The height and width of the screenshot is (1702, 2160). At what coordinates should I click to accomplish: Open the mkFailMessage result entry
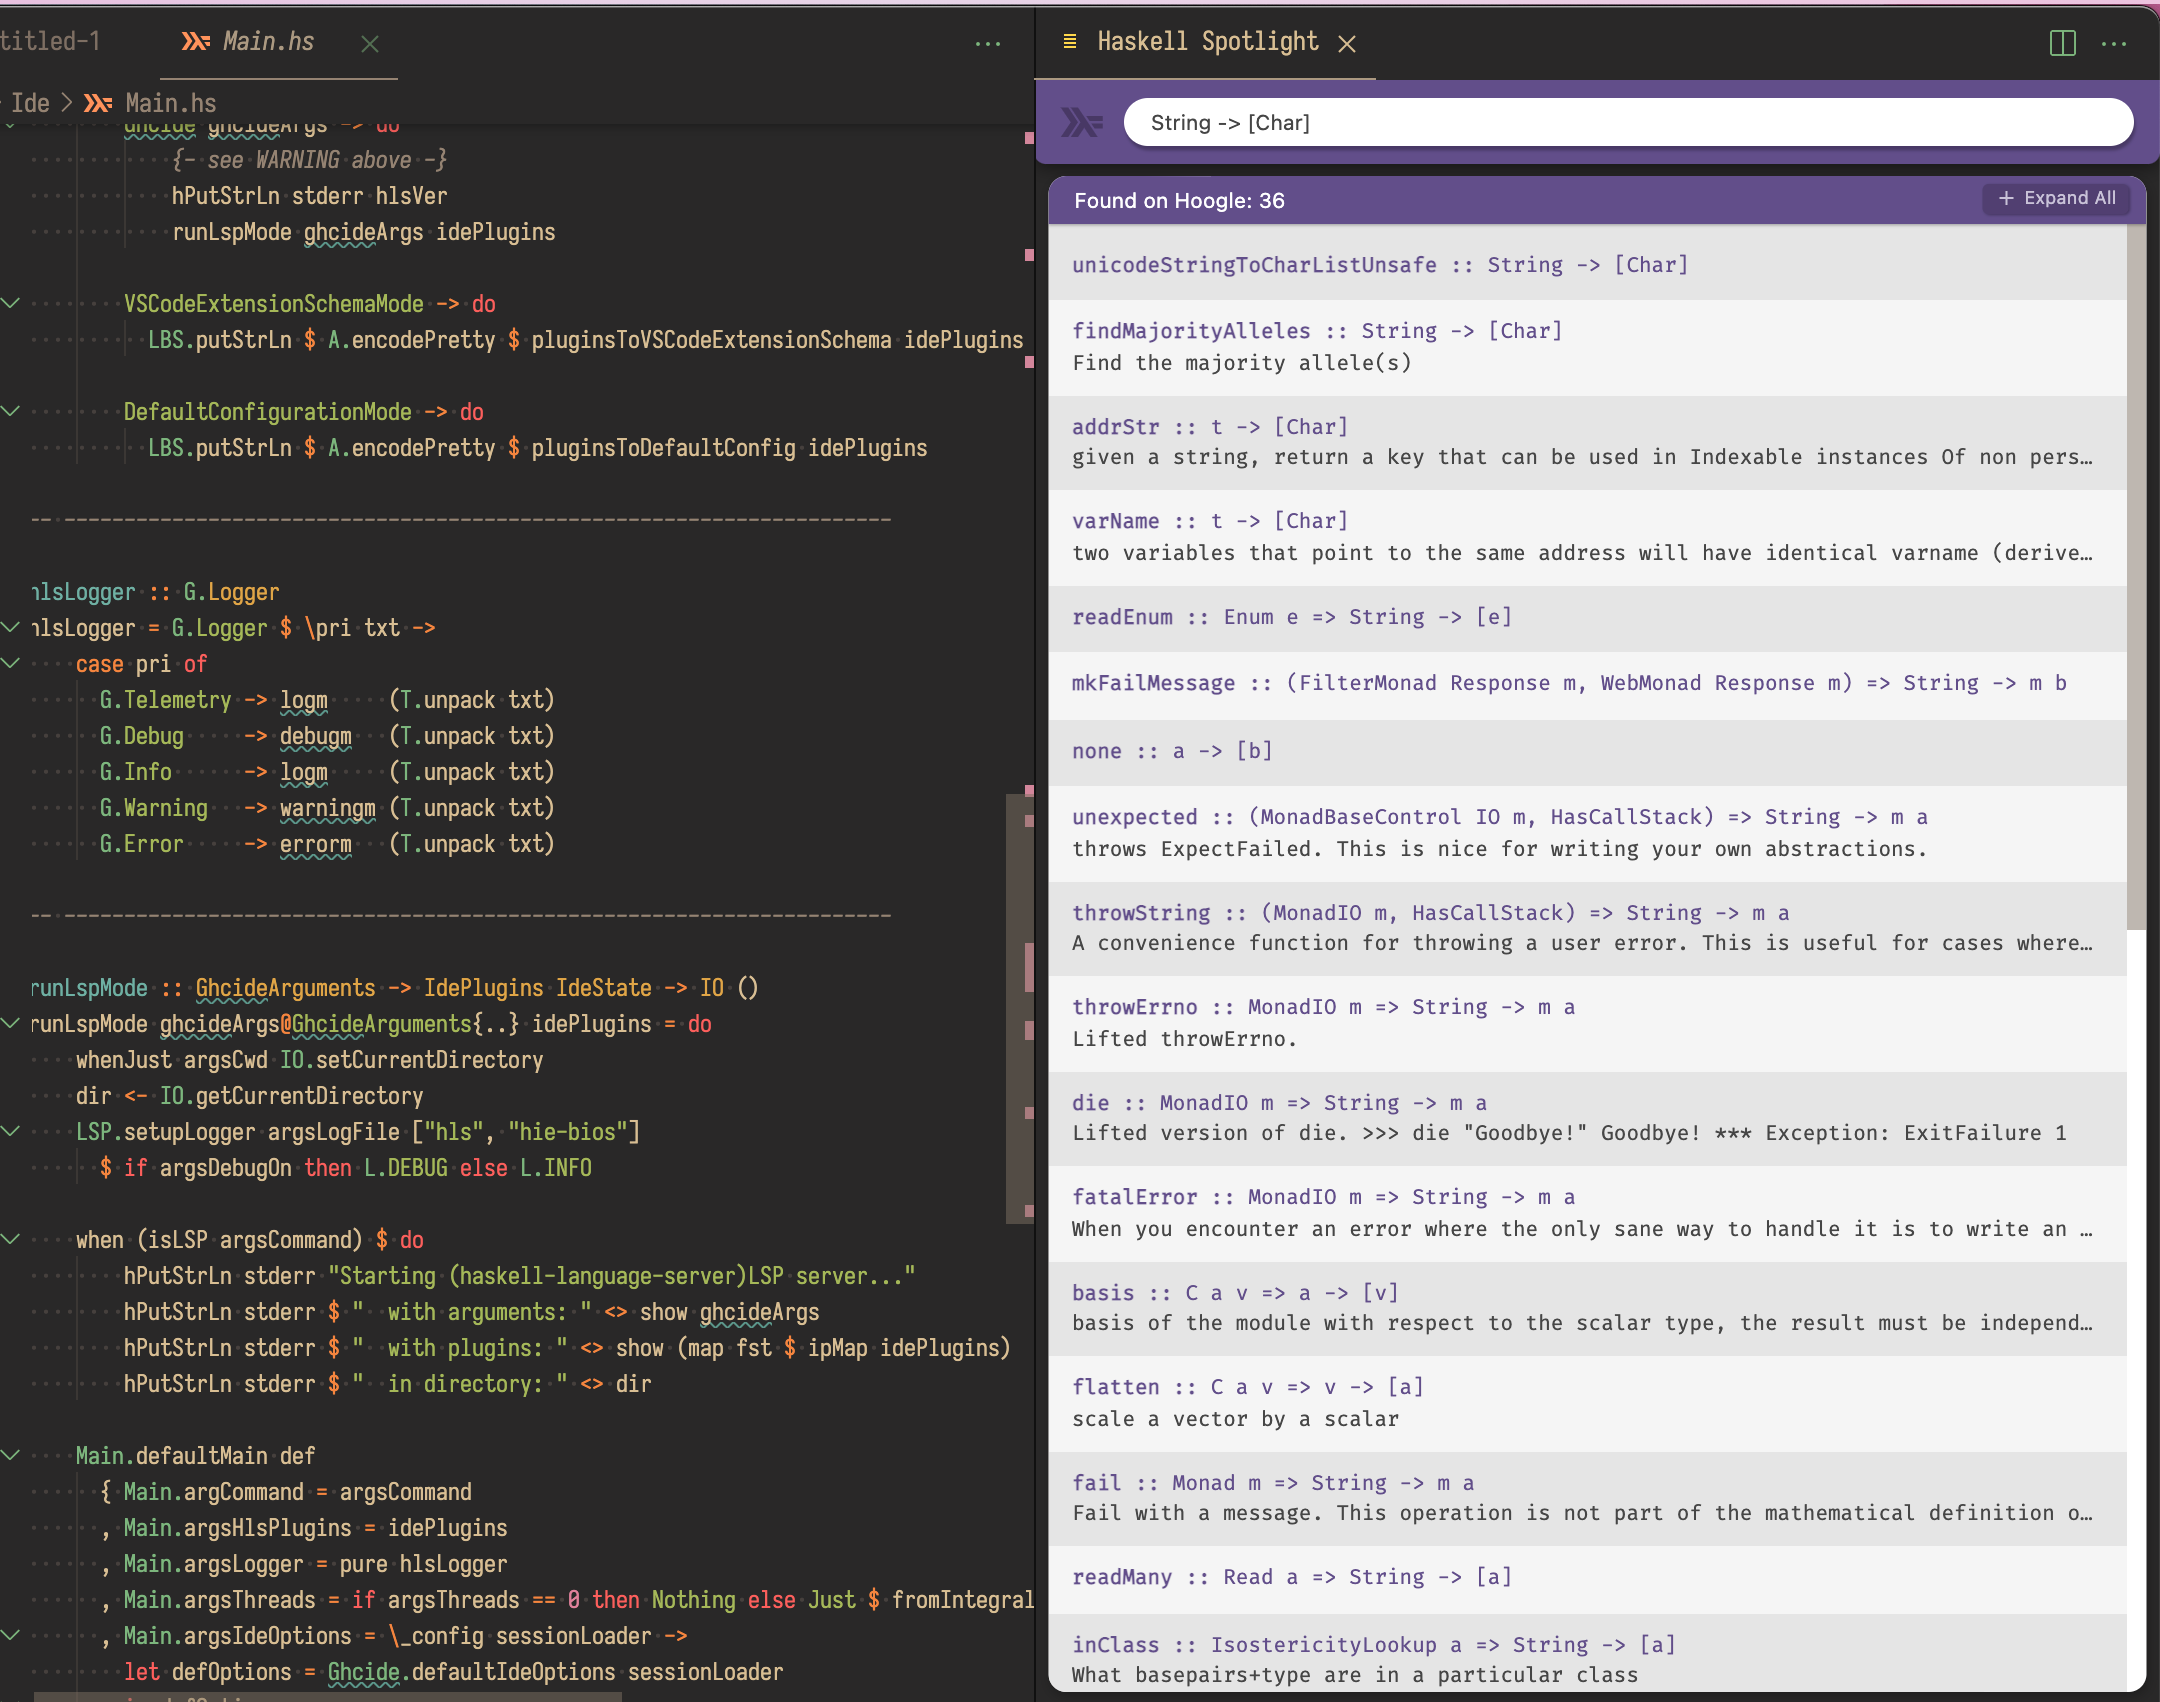pos(1587,684)
